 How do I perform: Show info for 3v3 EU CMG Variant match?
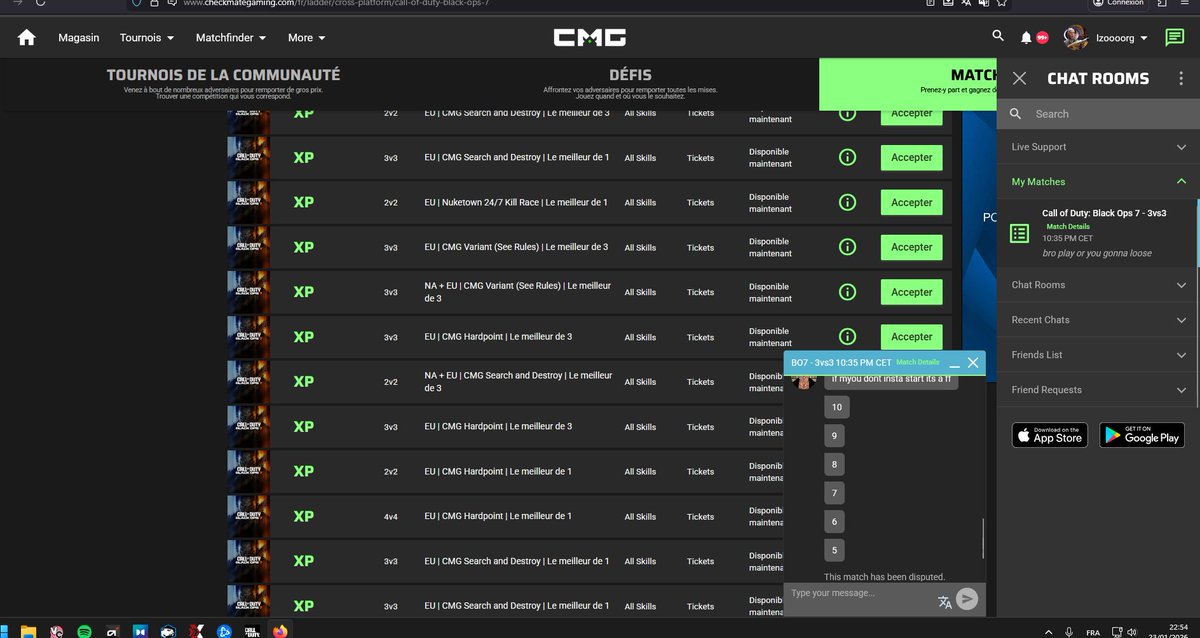click(x=847, y=247)
